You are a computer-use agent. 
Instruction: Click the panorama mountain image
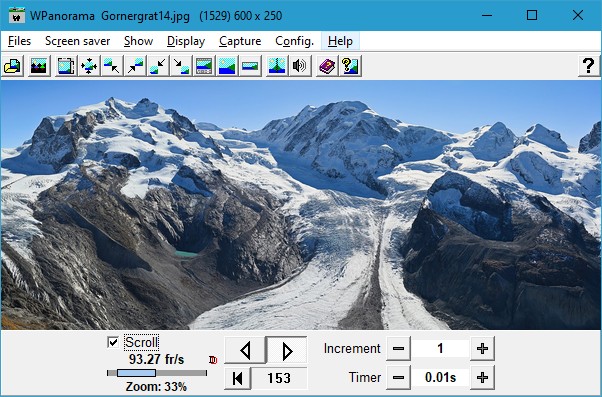[x=301, y=205]
